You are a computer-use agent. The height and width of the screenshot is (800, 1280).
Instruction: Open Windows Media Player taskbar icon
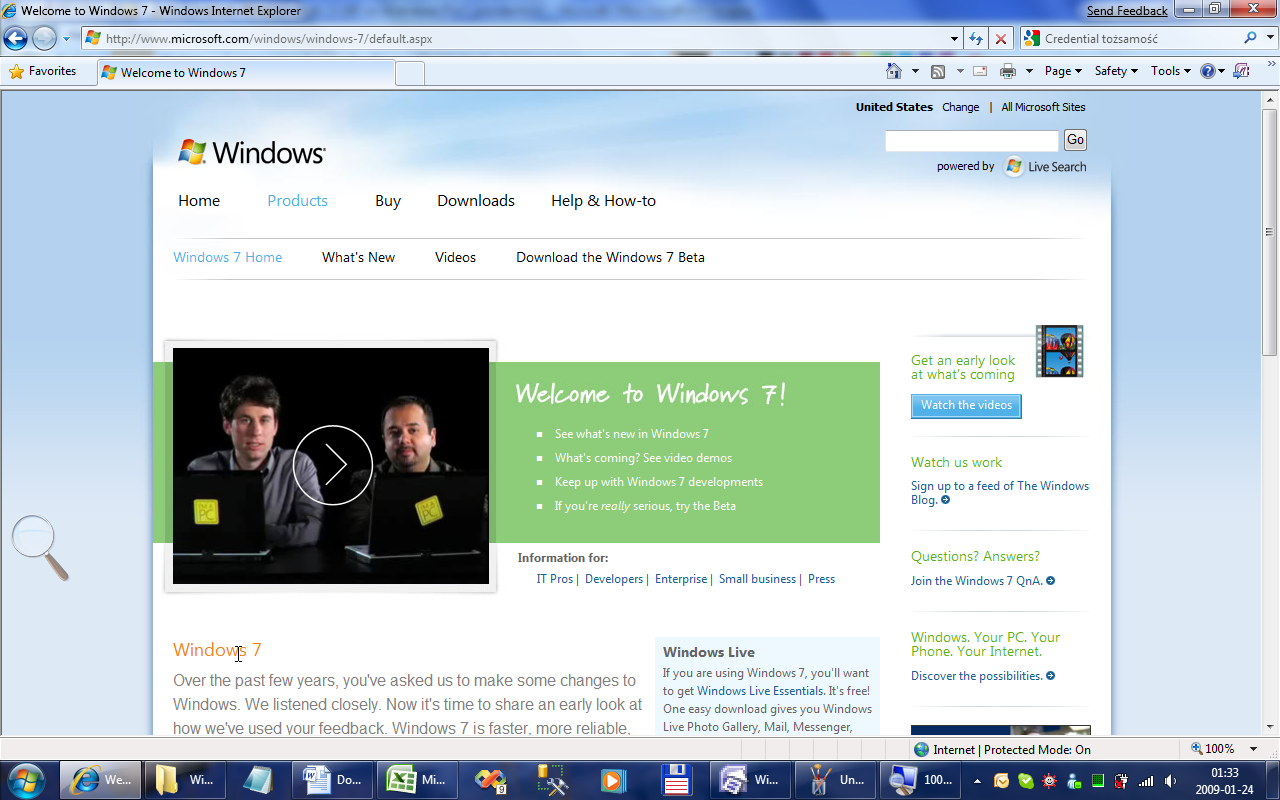(x=612, y=780)
